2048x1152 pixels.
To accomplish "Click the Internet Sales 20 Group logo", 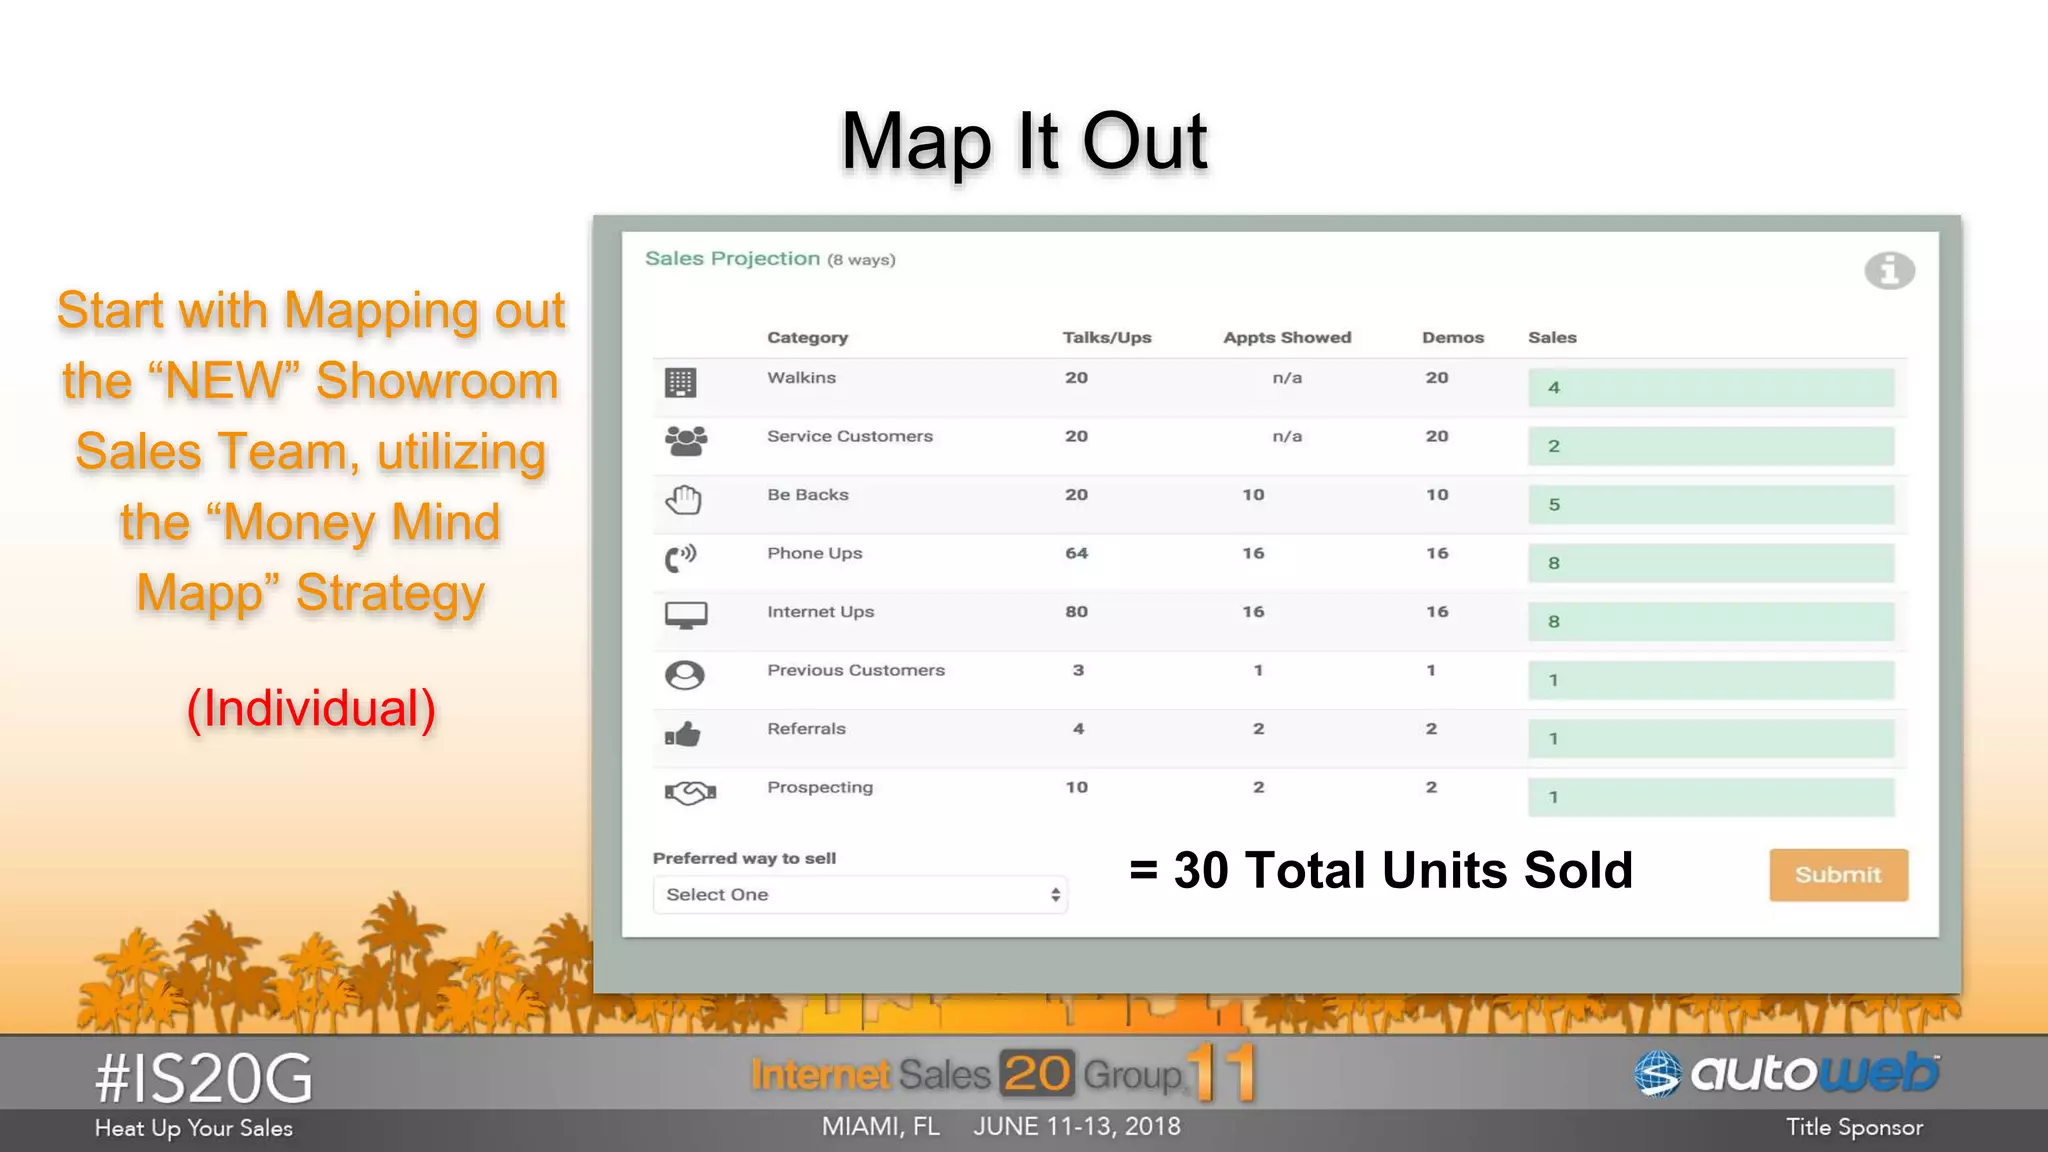I will click(1003, 1074).
